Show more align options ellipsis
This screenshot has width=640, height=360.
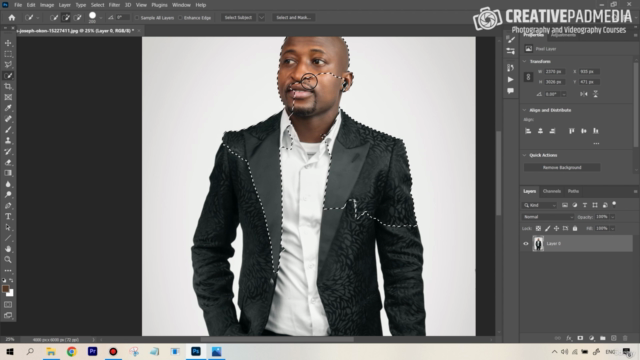(x=596, y=144)
